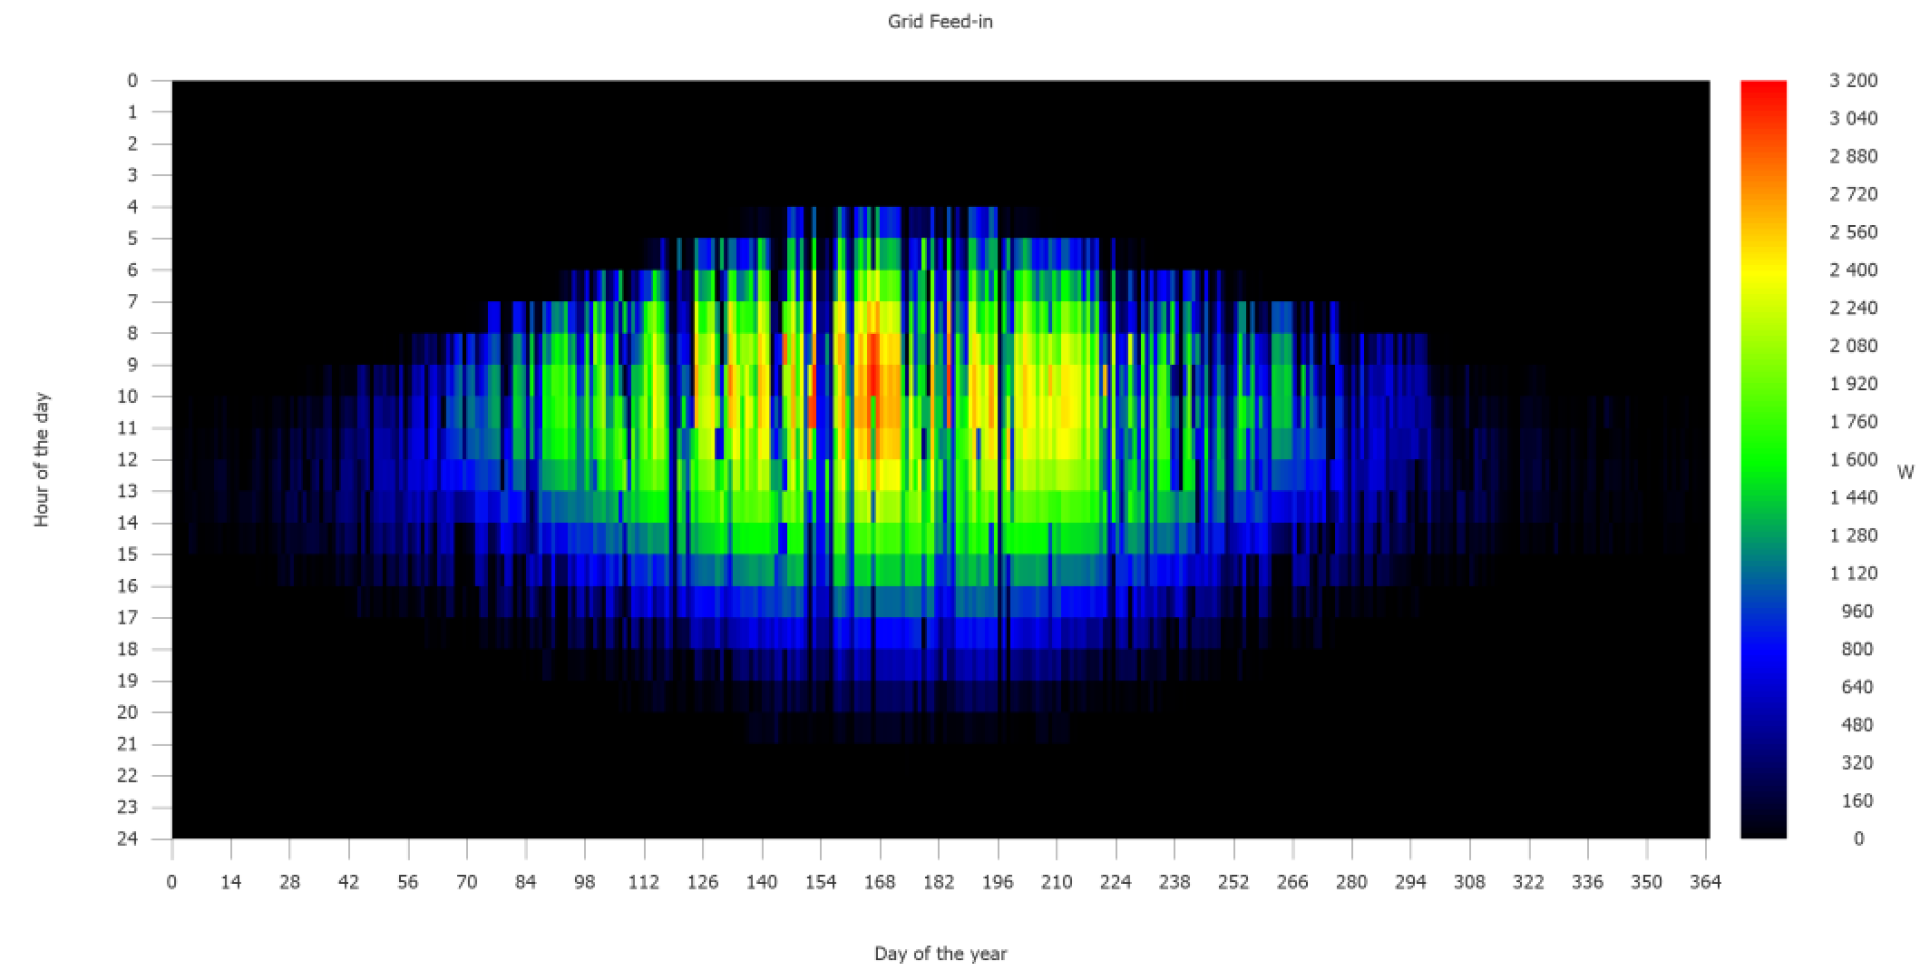
Task: Select the '2 400' color scale label
Action: (1853, 270)
